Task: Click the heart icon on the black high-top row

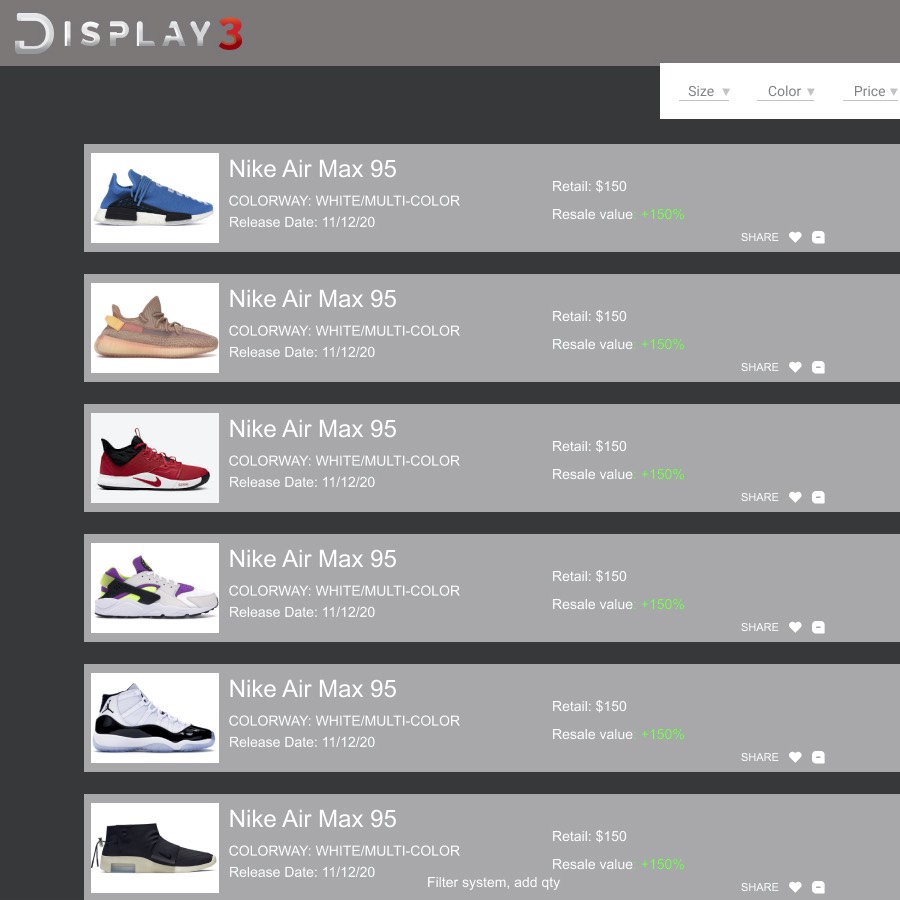Action: (x=795, y=887)
